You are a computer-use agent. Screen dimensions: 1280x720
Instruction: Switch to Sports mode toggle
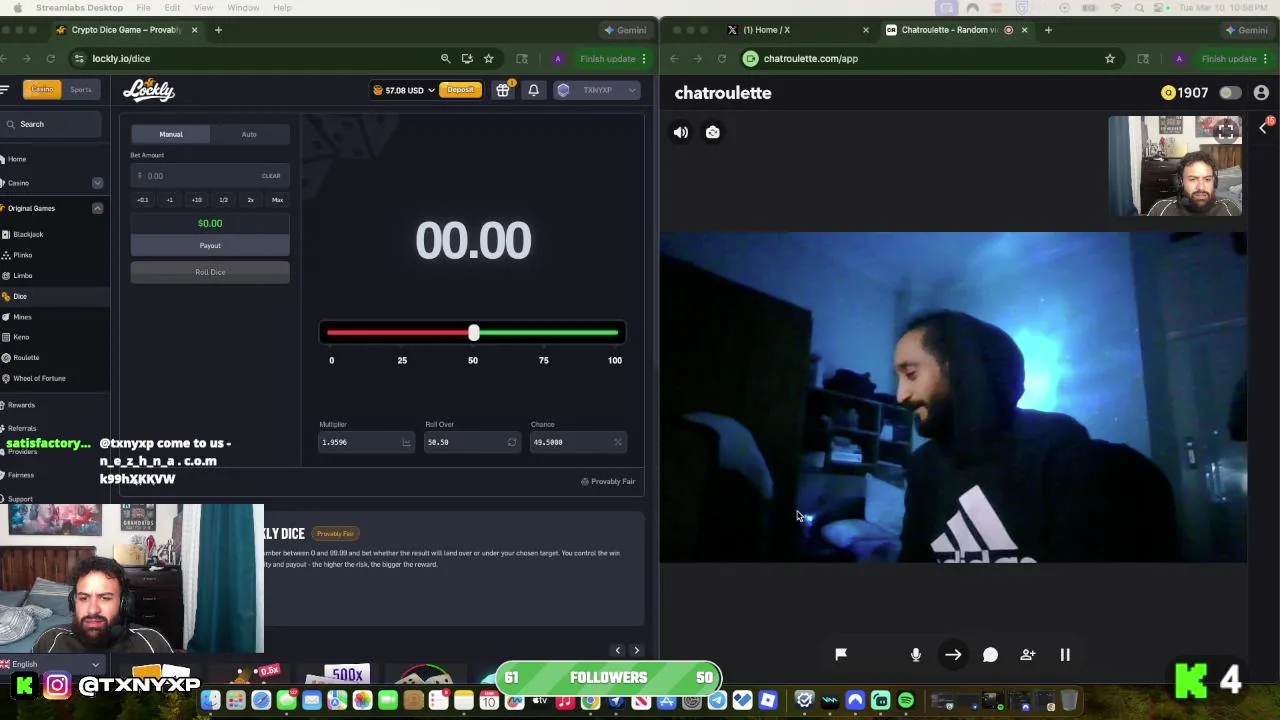tap(81, 90)
